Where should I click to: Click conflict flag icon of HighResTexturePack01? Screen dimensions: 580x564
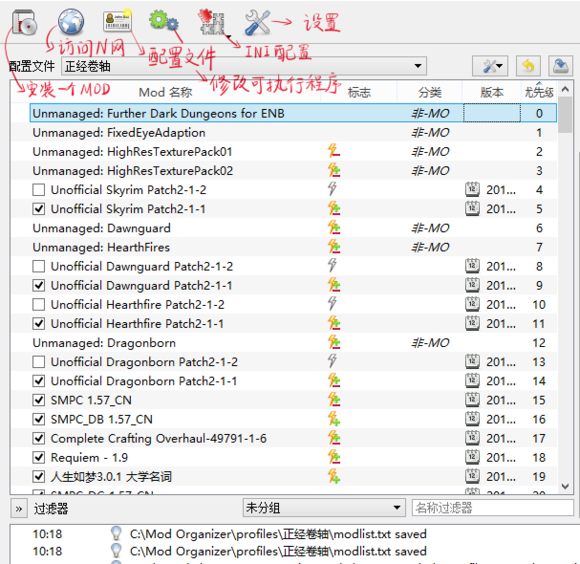pyautogui.click(x=334, y=151)
